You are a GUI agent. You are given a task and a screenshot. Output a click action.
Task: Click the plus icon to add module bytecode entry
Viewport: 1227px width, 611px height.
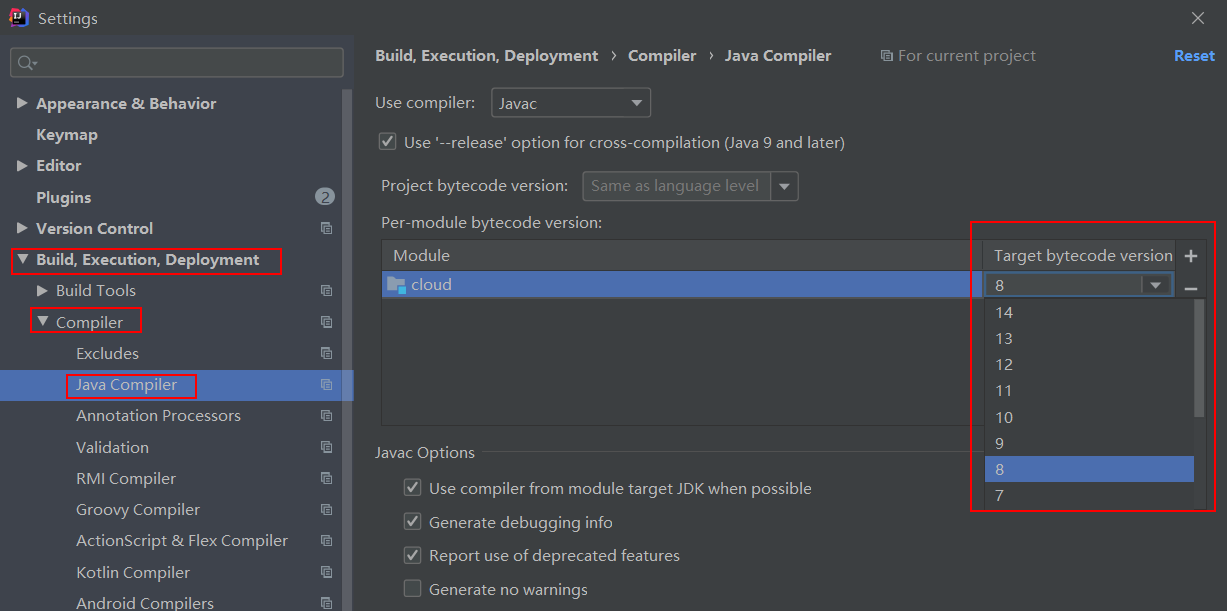click(x=1191, y=256)
